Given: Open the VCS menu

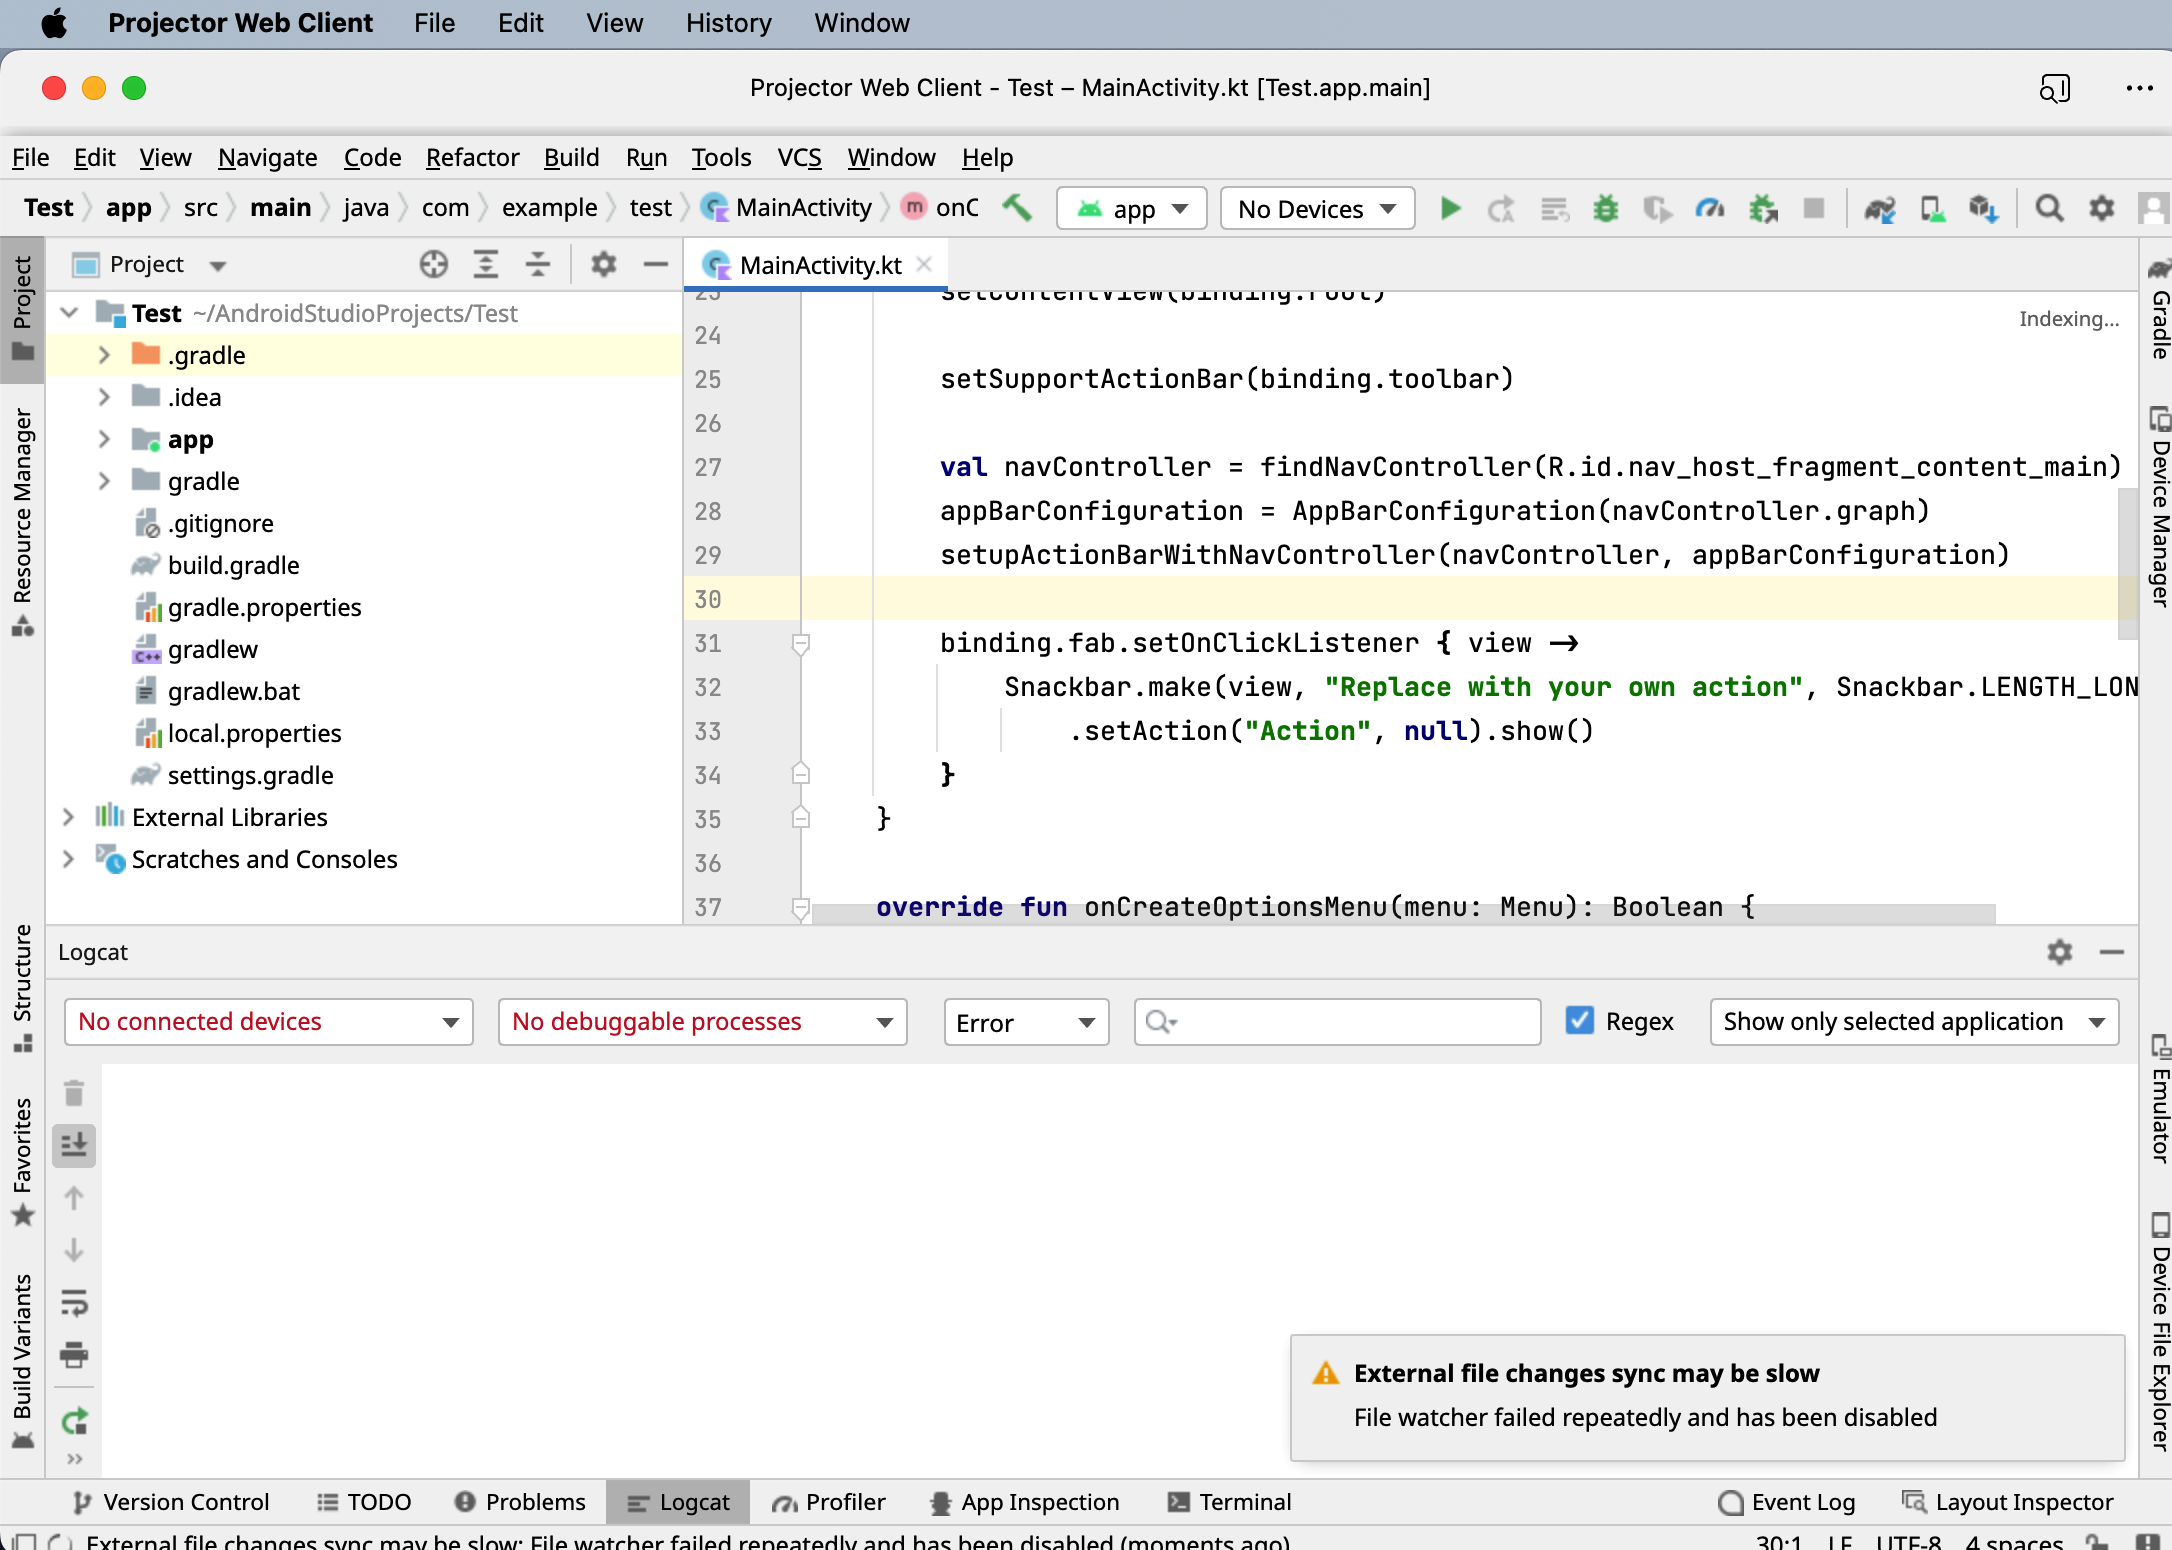Looking at the screenshot, I should [x=799, y=157].
